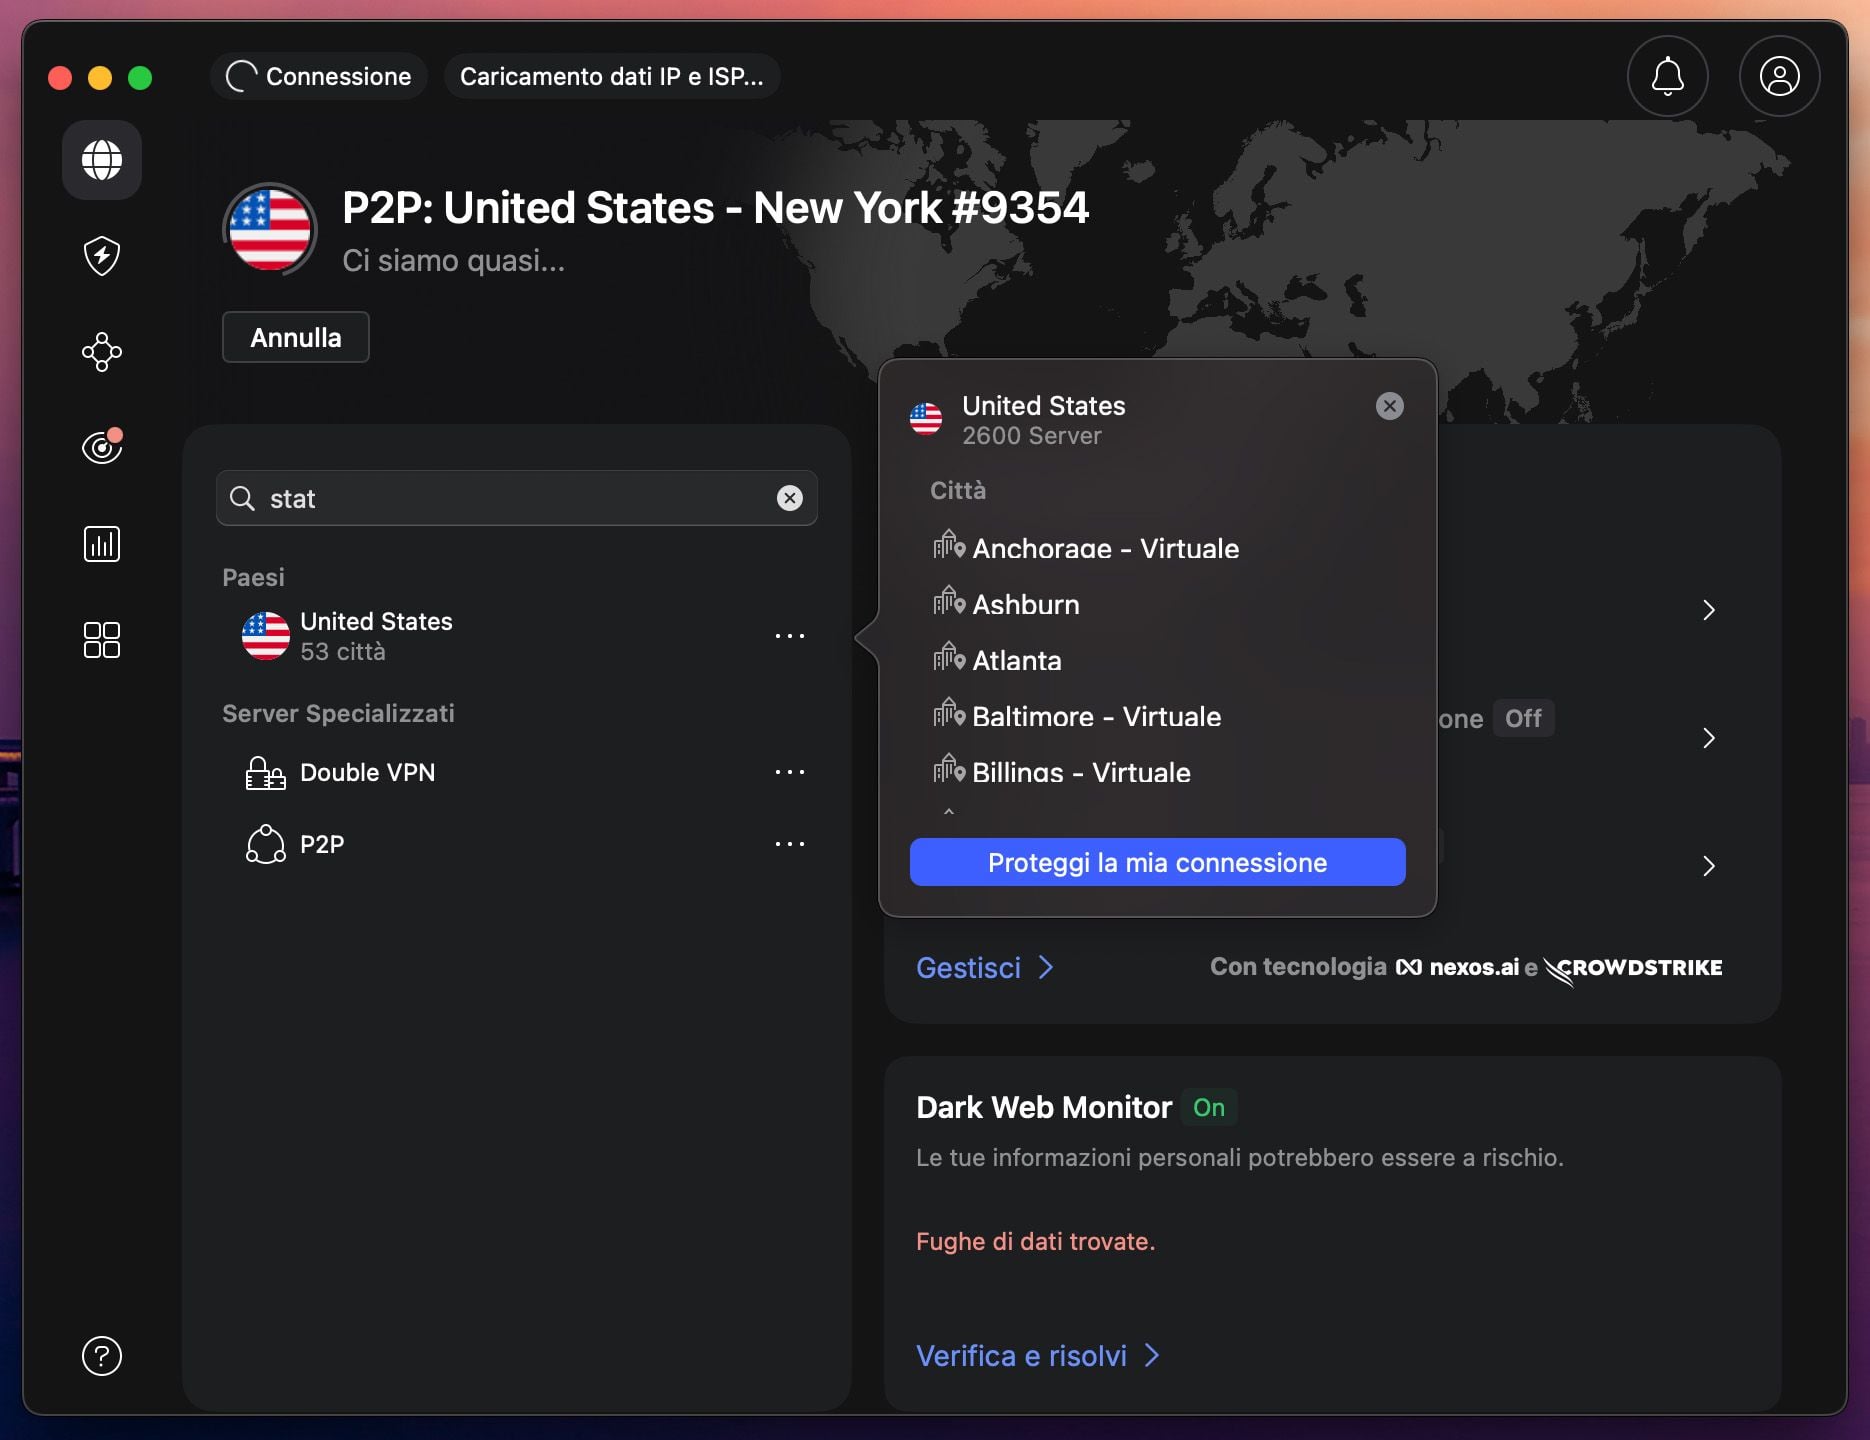This screenshot has height=1440, width=1870.
Task: Open Dark Web Monitor eye icon with notification dot
Action: (101, 448)
